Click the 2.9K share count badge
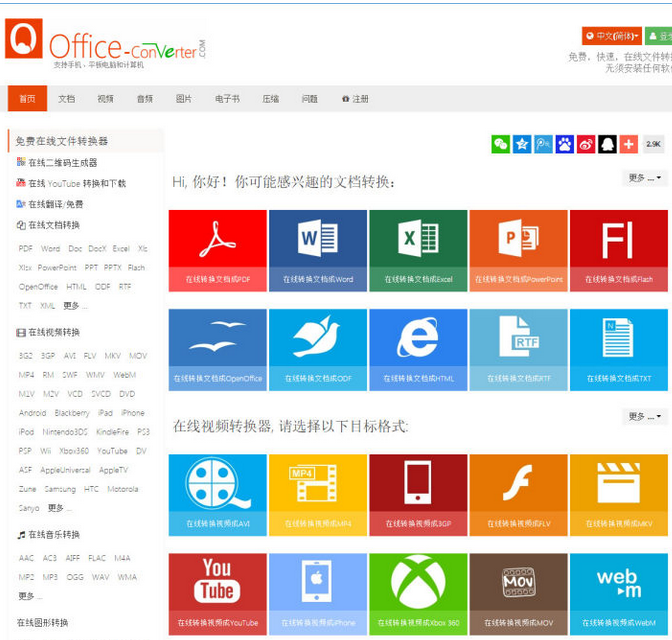 coord(653,144)
